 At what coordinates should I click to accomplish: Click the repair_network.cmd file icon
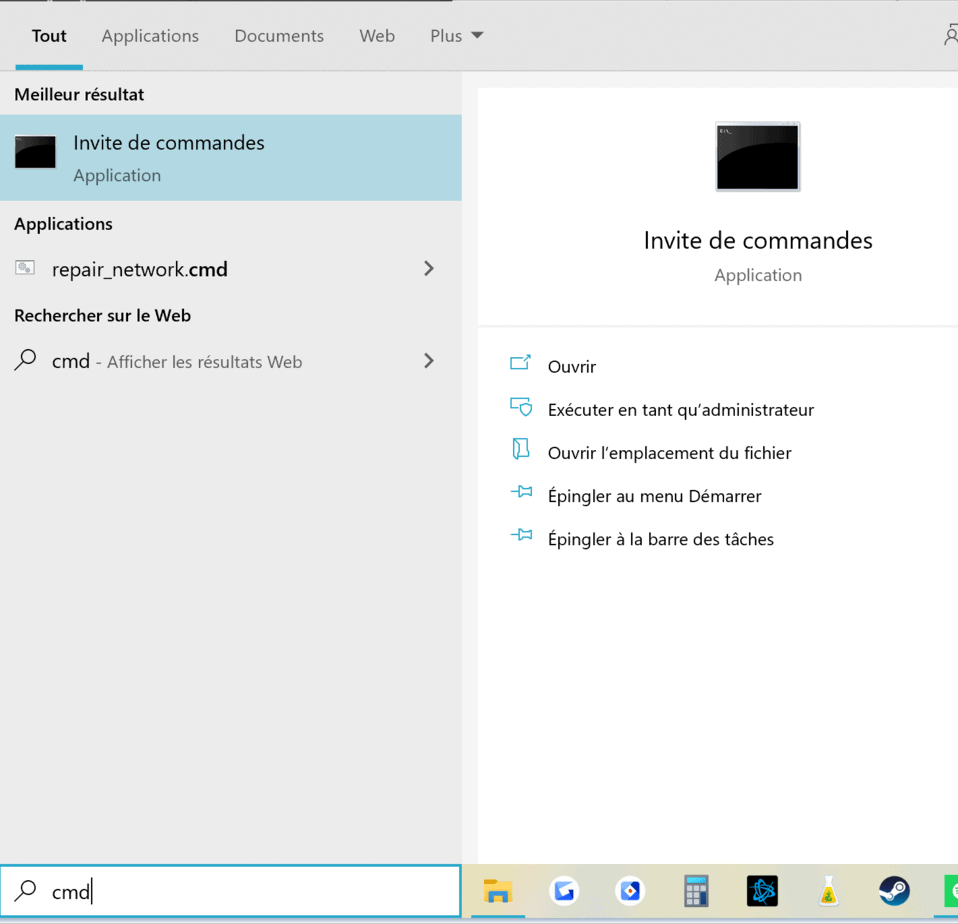(25, 268)
